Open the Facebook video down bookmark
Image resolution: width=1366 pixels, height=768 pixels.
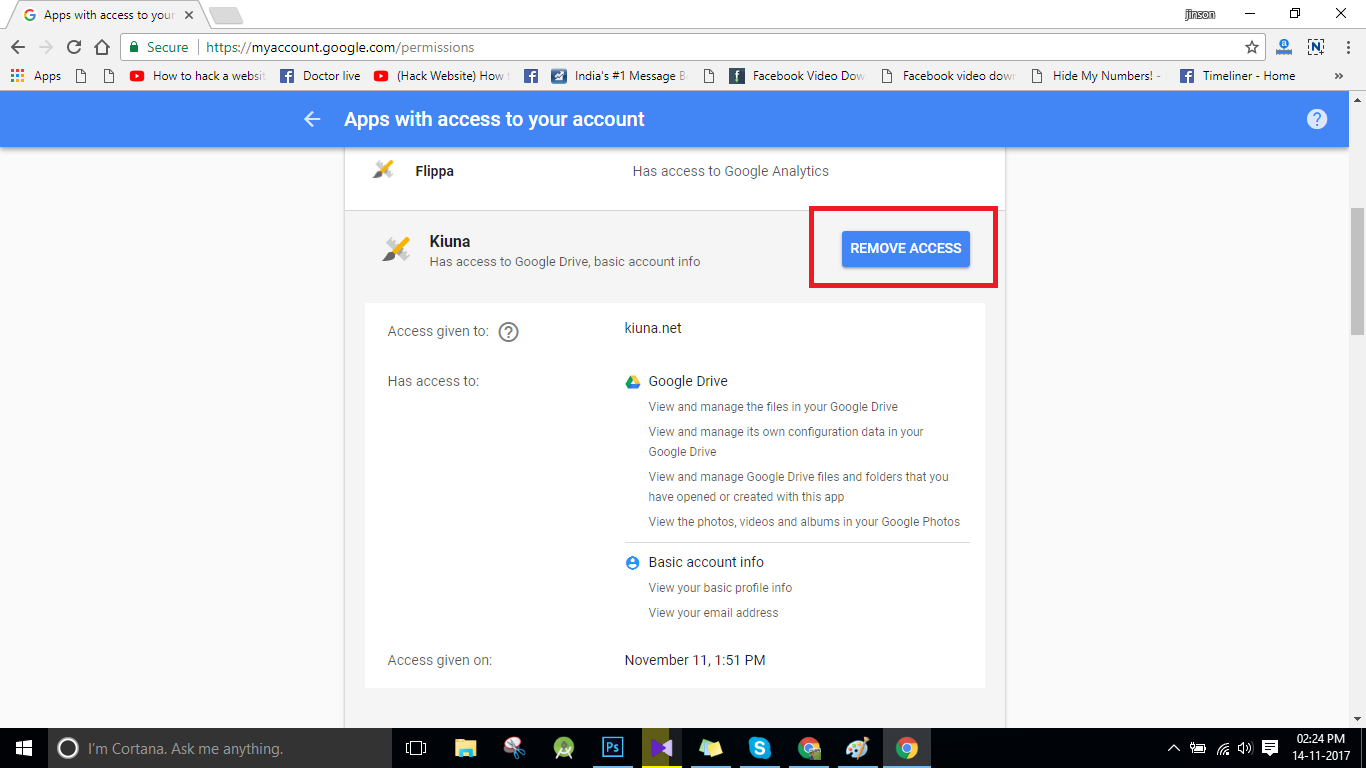coord(948,76)
